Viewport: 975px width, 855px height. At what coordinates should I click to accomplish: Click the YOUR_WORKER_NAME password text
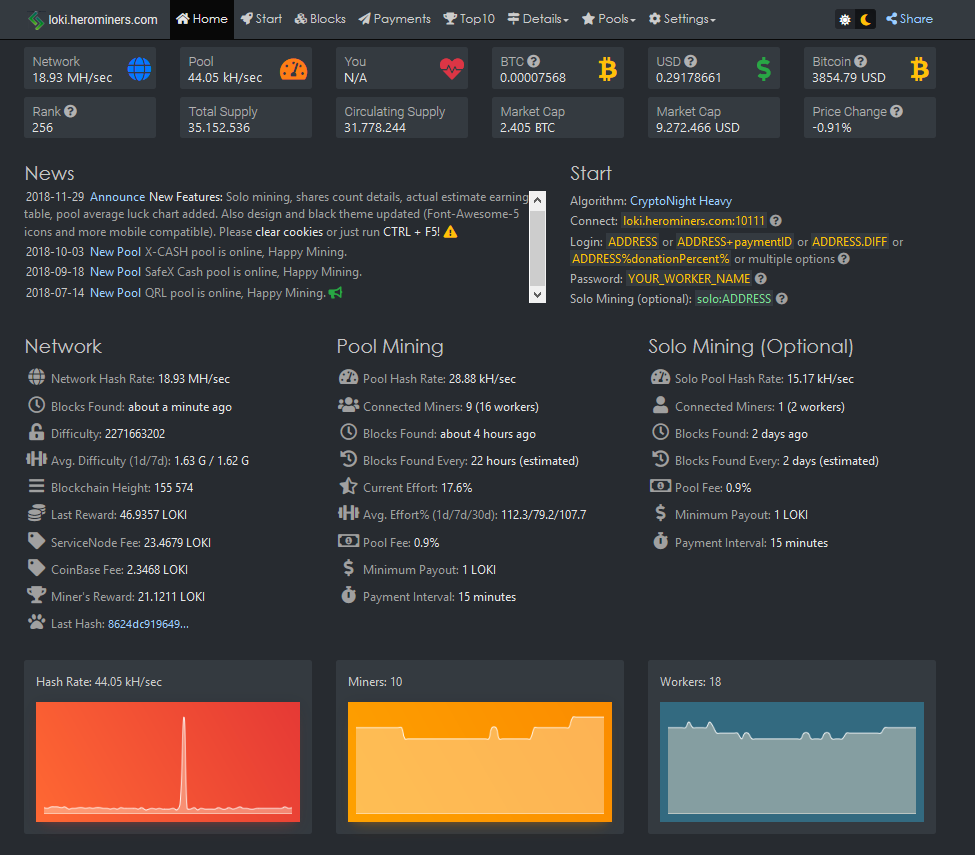tap(689, 279)
